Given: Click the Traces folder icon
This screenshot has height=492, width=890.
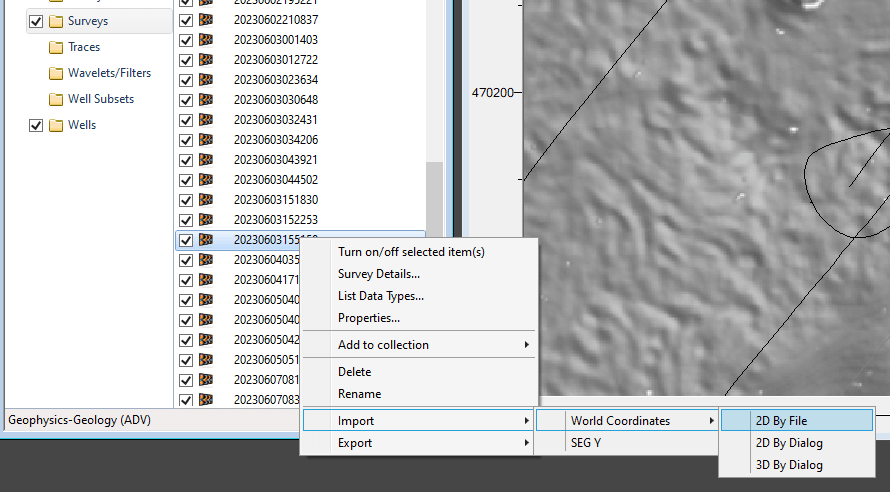Looking at the screenshot, I should (56, 47).
